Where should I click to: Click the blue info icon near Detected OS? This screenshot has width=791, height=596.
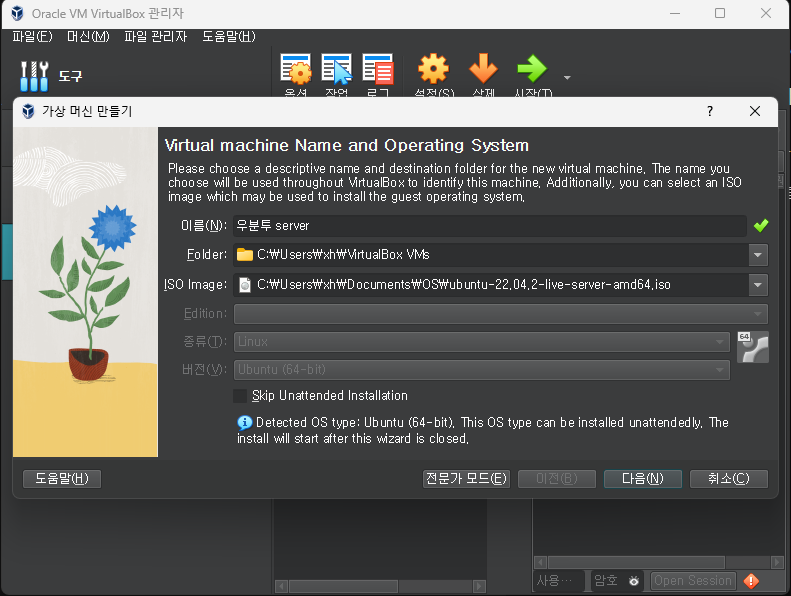pyautogui.click(x=245, y=422)
